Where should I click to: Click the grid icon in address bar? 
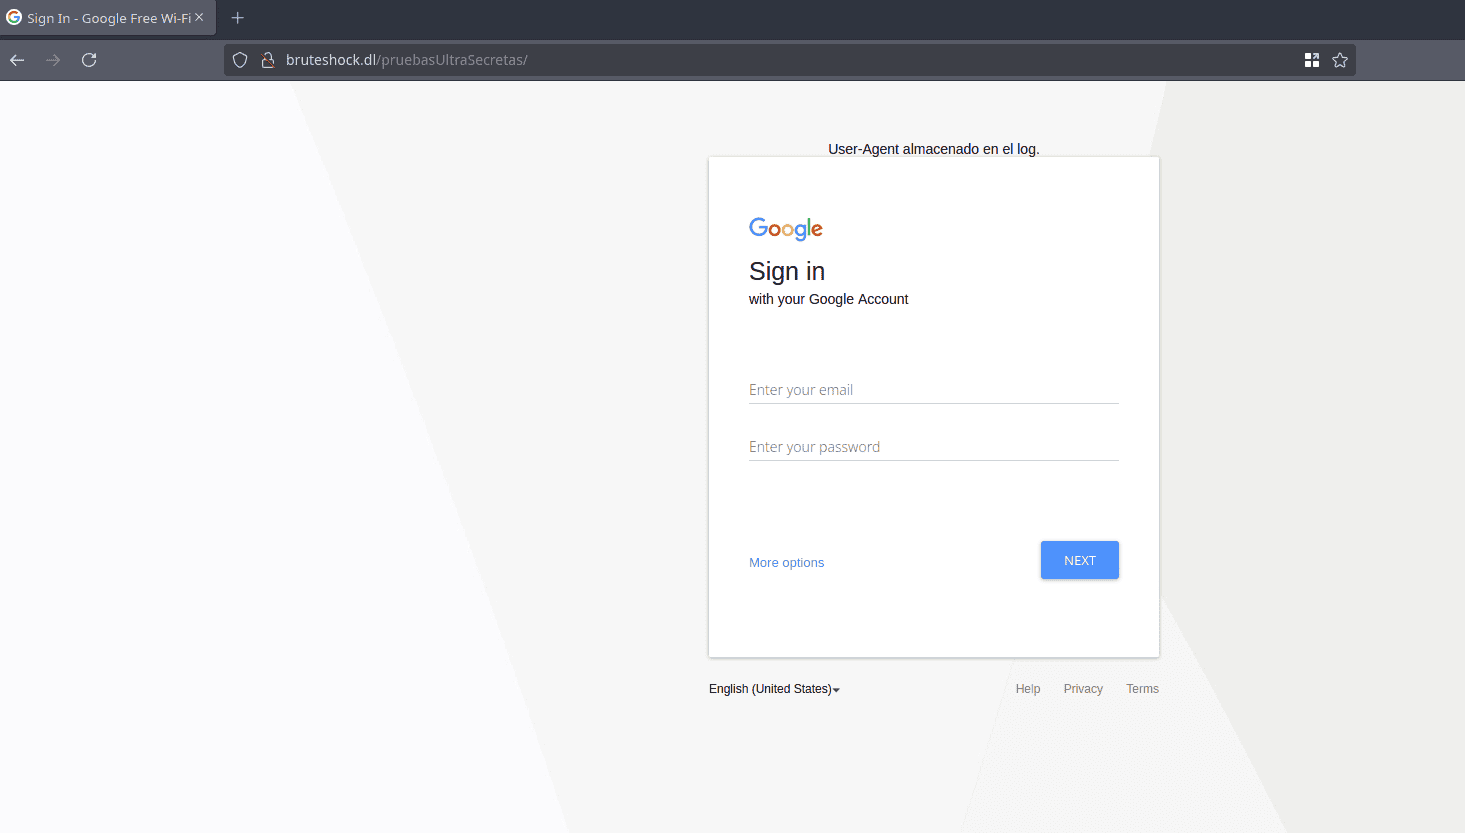coord(1312,60)
